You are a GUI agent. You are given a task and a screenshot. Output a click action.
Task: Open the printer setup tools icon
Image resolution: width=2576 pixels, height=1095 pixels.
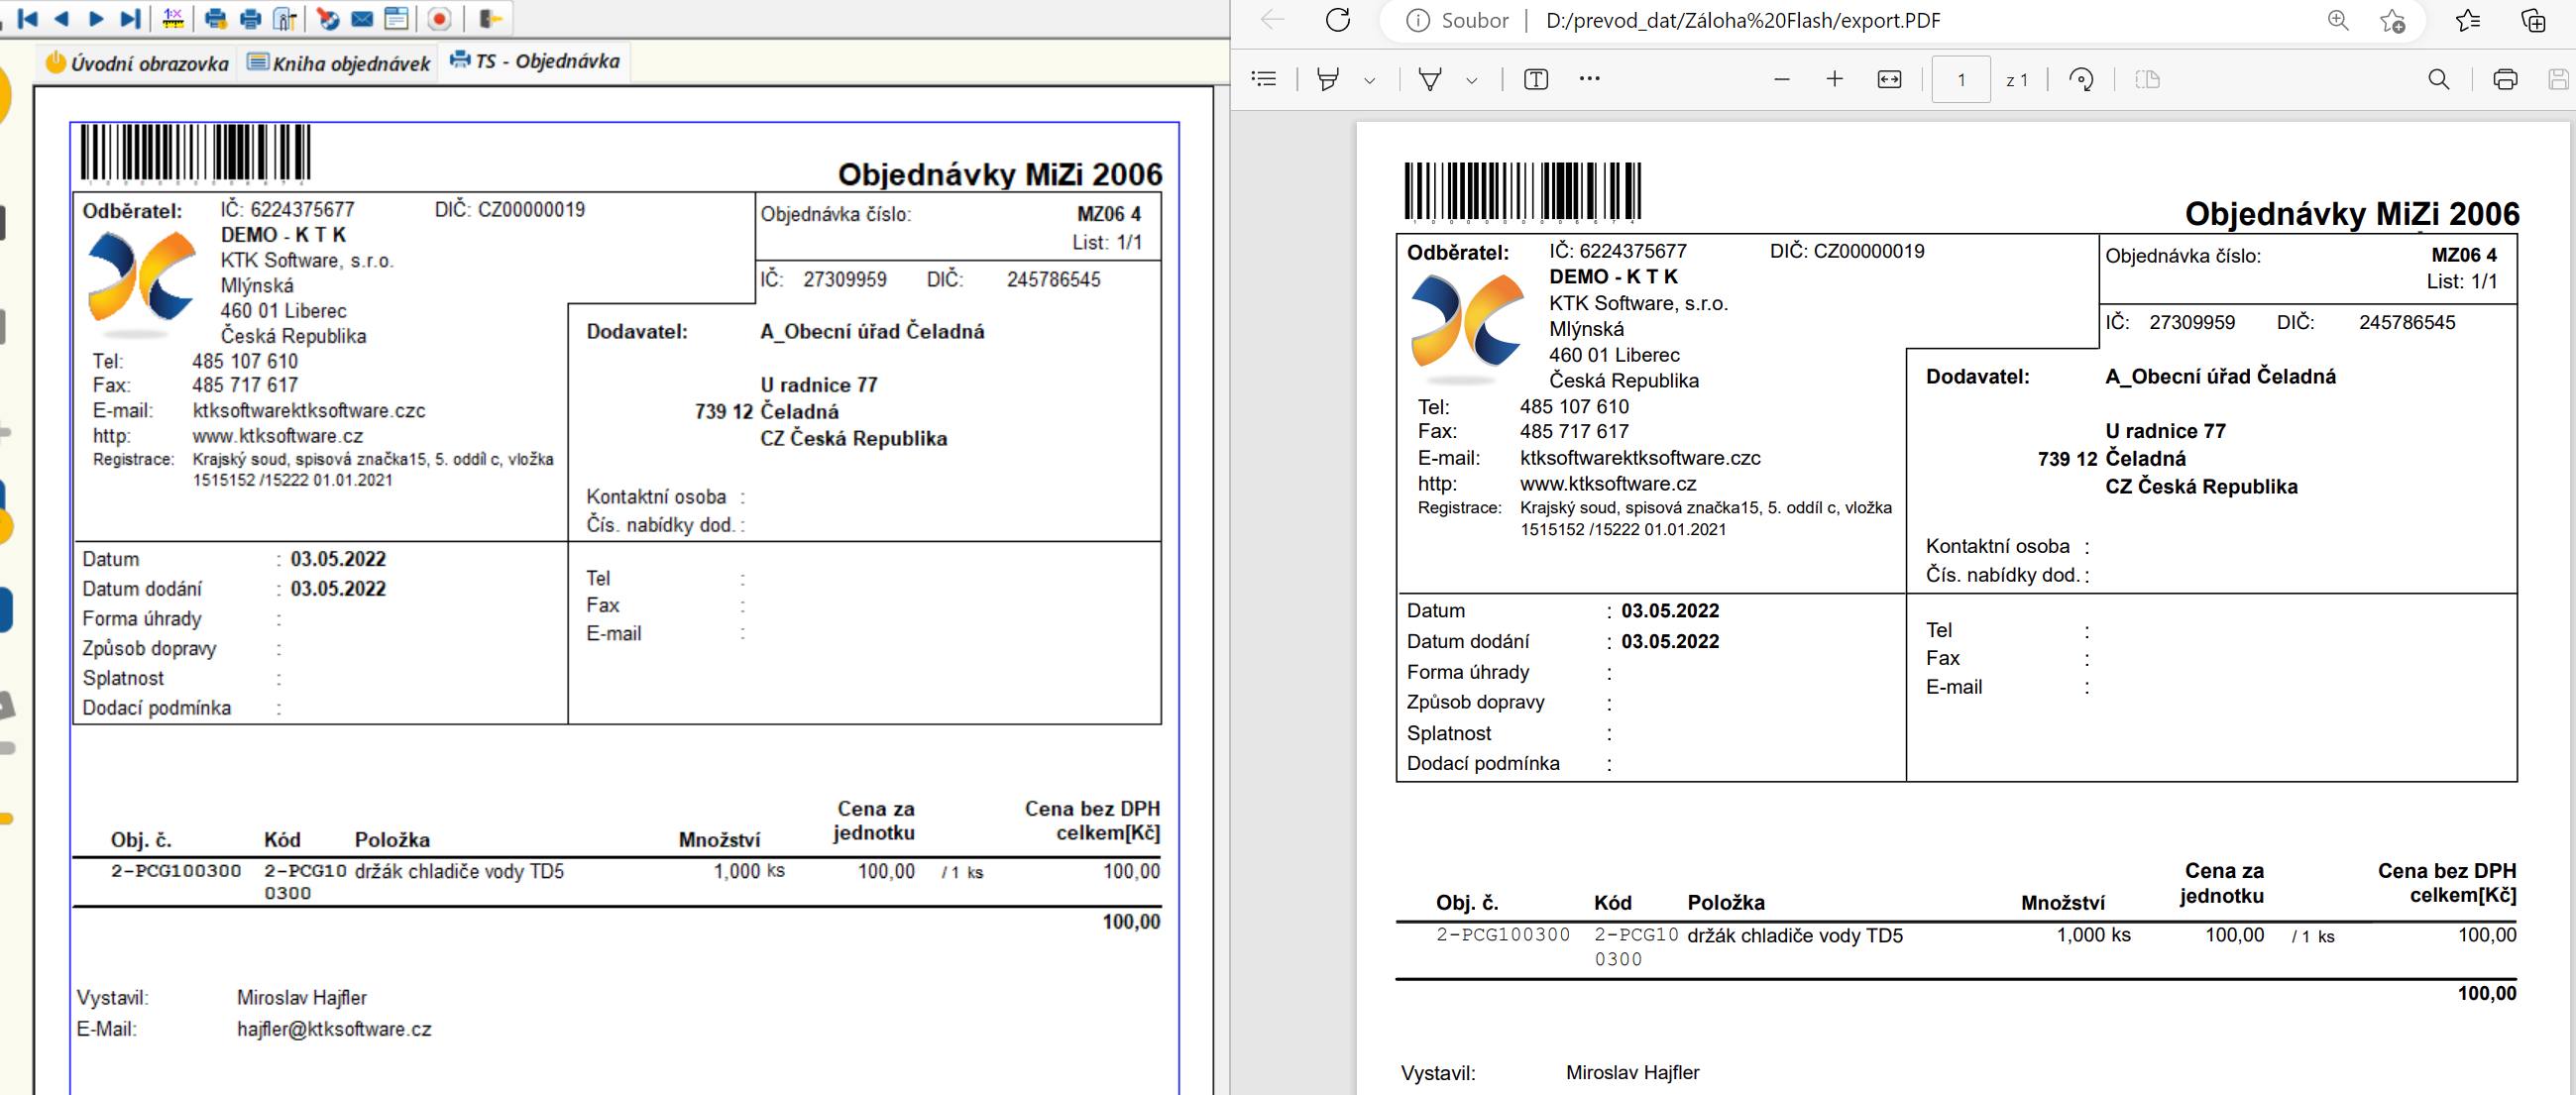285,18
